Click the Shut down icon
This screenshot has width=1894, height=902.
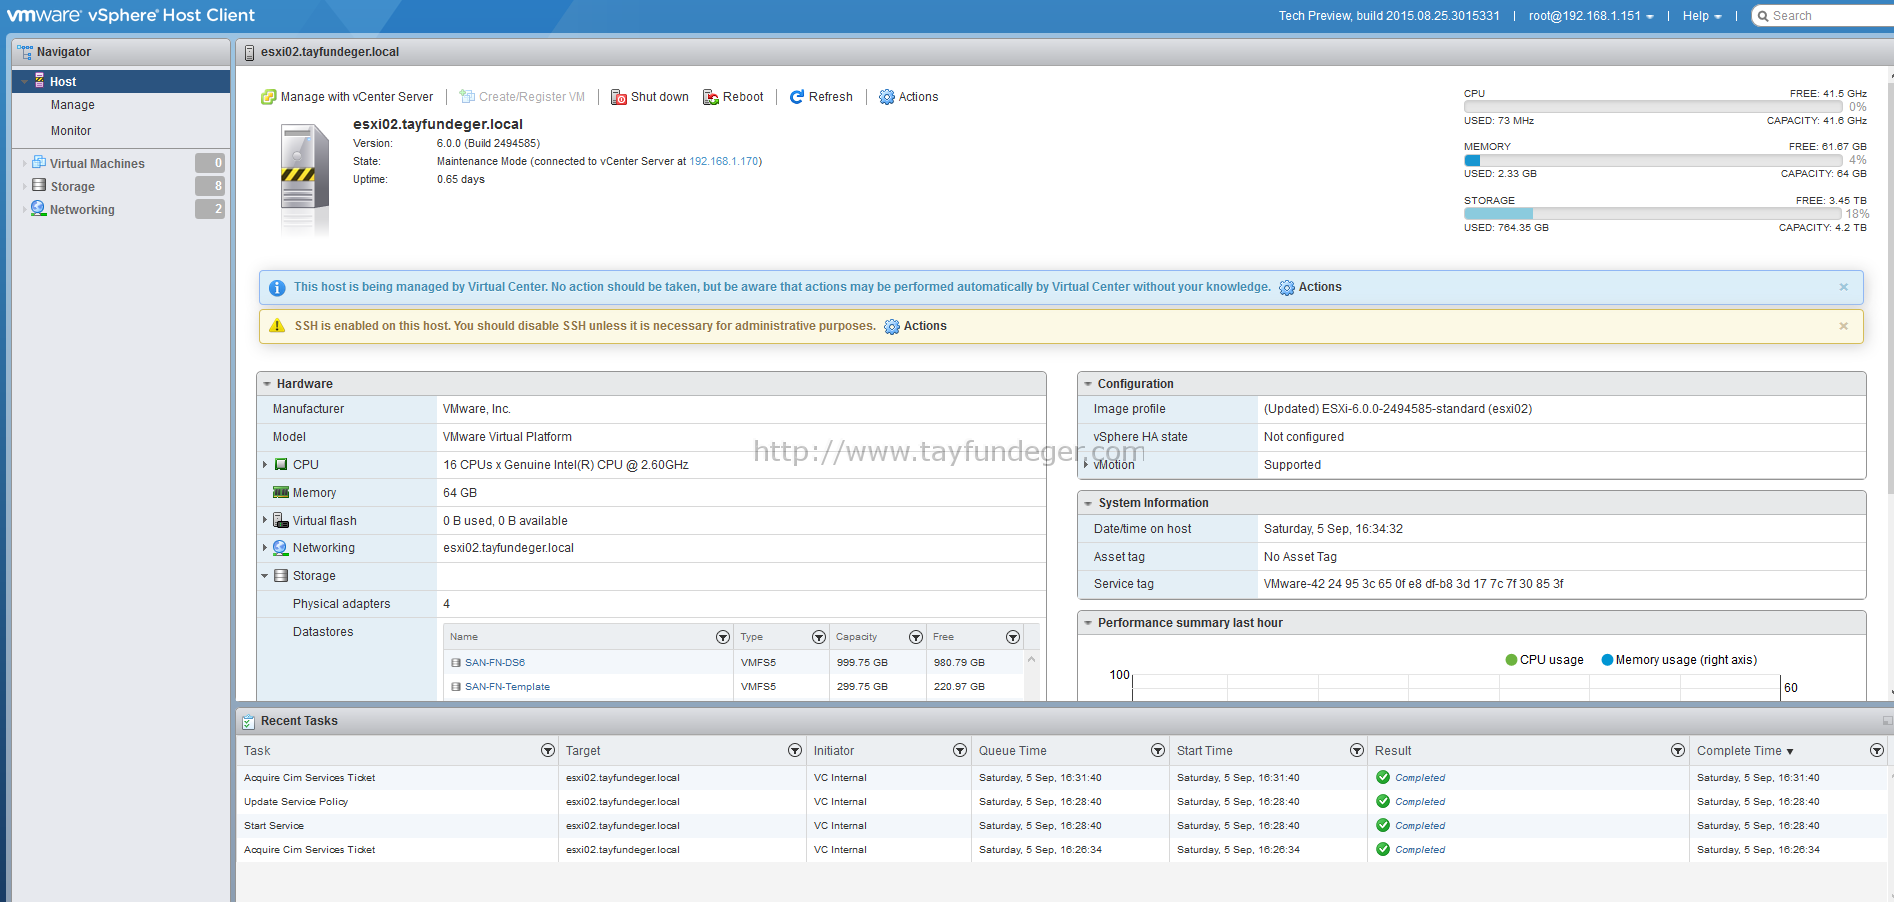[619, 97]
